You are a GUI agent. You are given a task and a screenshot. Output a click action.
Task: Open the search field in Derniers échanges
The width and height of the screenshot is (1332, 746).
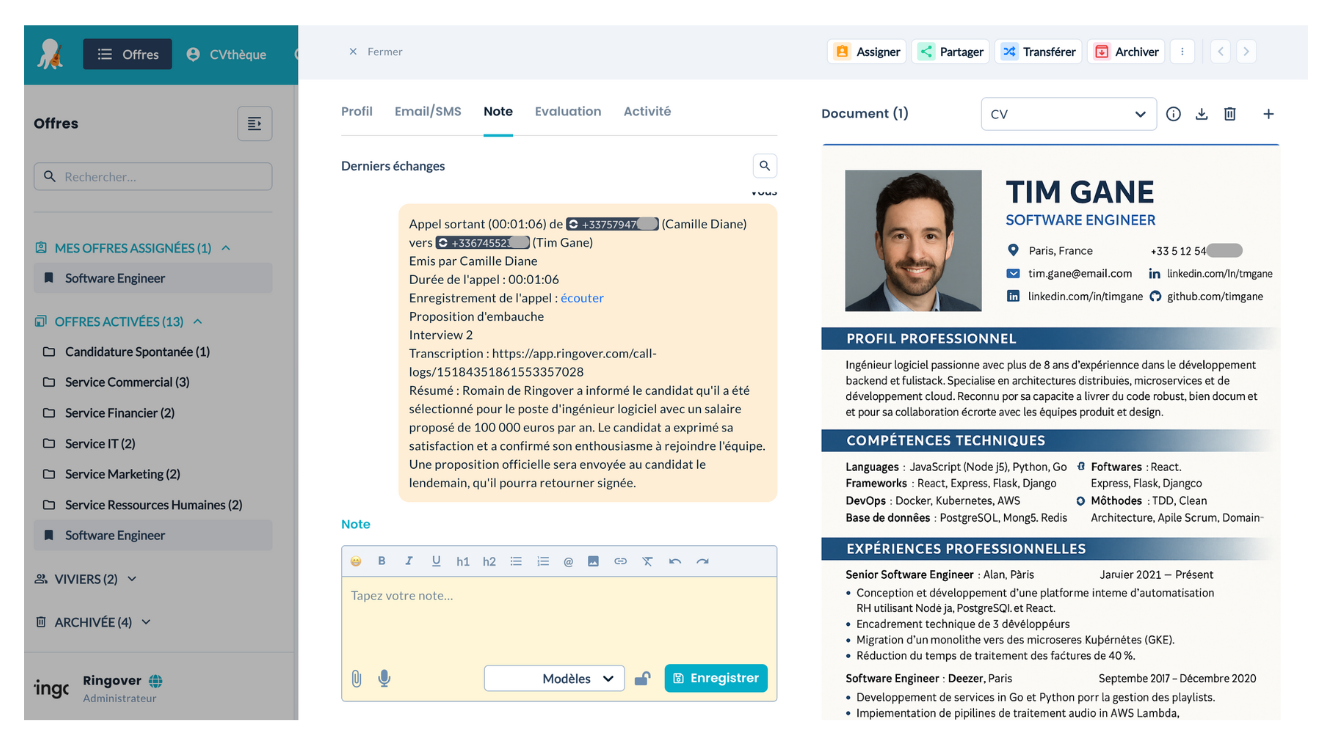[765, 165]
